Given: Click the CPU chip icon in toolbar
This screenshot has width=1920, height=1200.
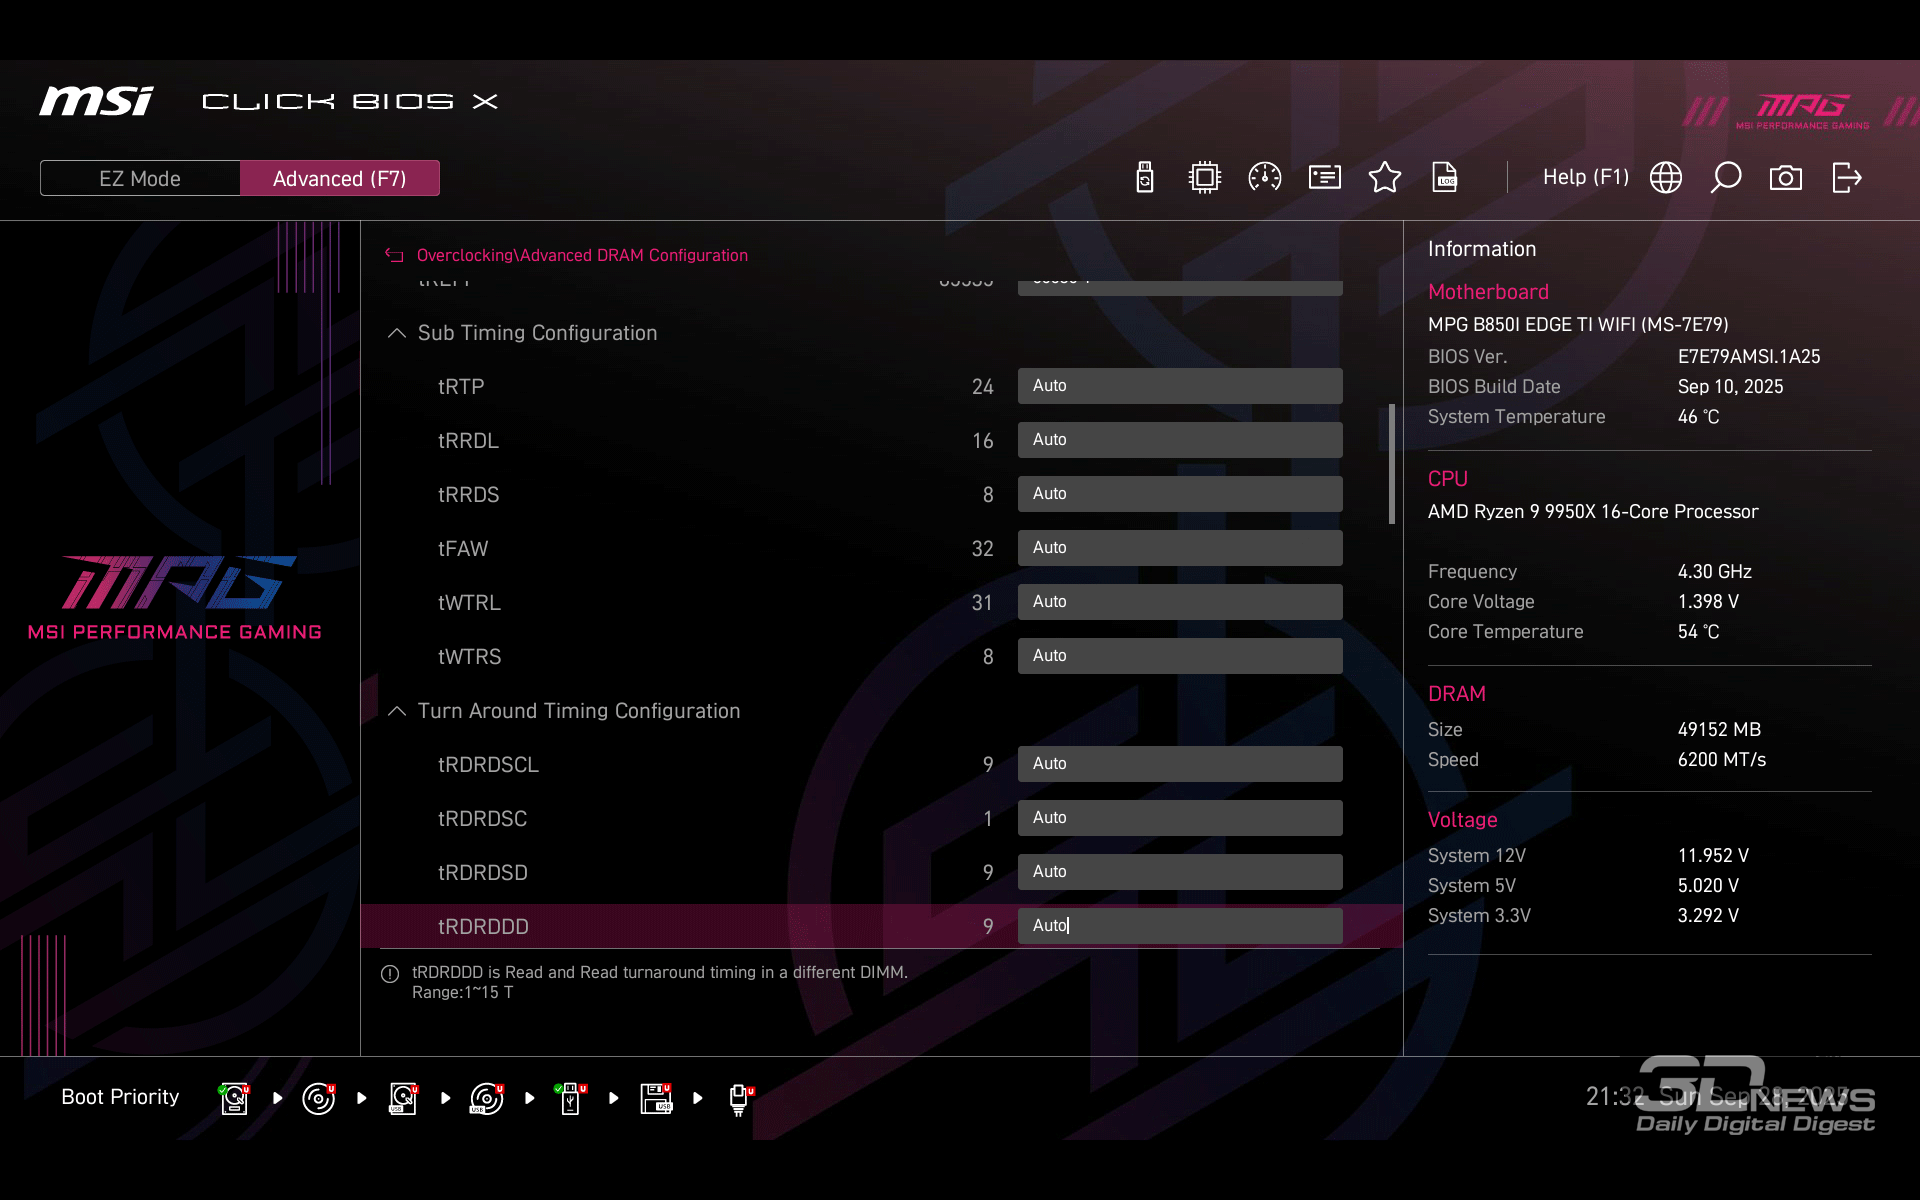Looking at the screenshot, I should [1205, 178].
